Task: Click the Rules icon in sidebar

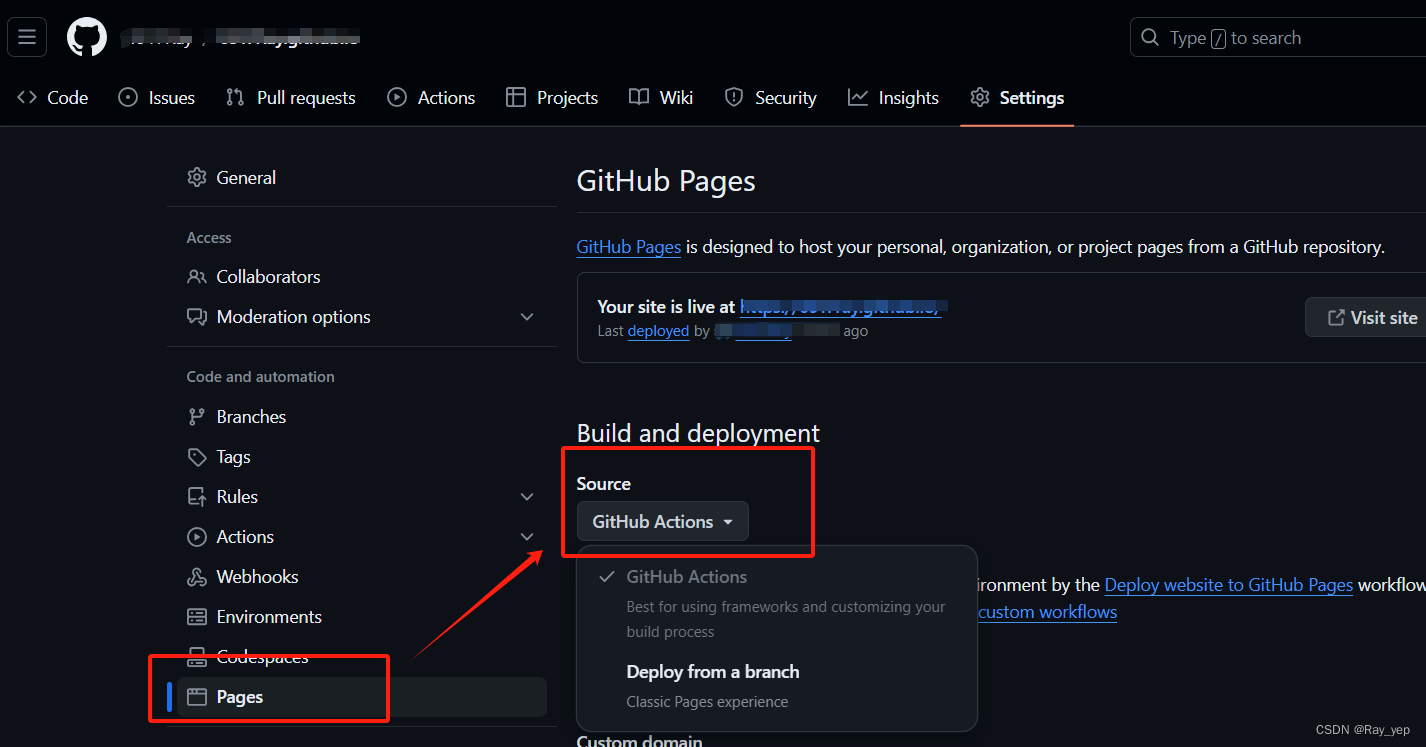Action: (x=197, y=496)
